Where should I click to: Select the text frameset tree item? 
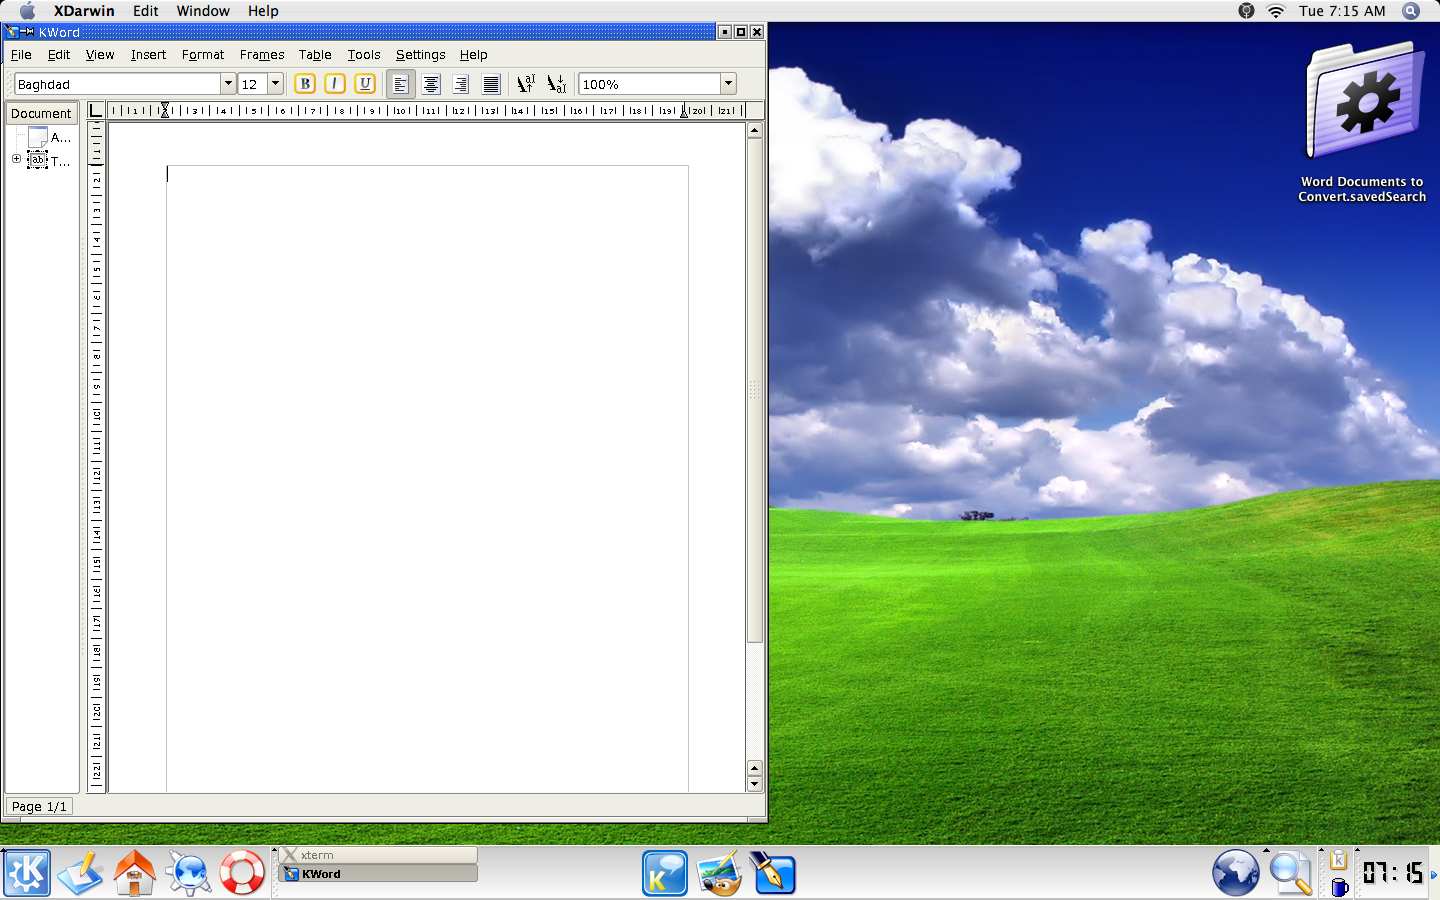coord(49,160)
